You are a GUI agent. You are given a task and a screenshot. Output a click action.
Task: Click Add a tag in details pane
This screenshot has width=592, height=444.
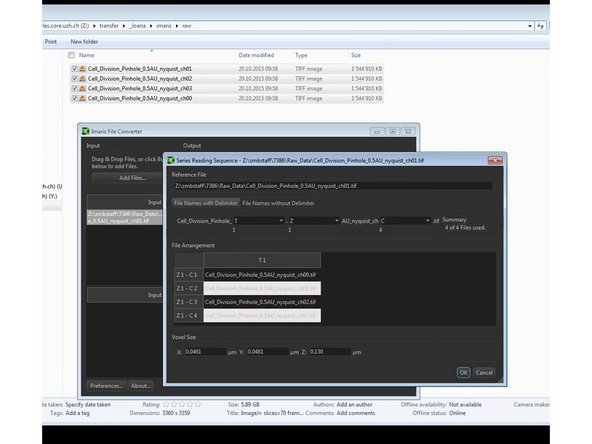point(77,413)
